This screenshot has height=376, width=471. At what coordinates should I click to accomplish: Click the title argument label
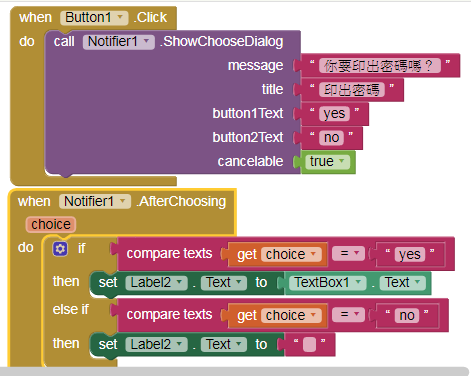[272, 89]
